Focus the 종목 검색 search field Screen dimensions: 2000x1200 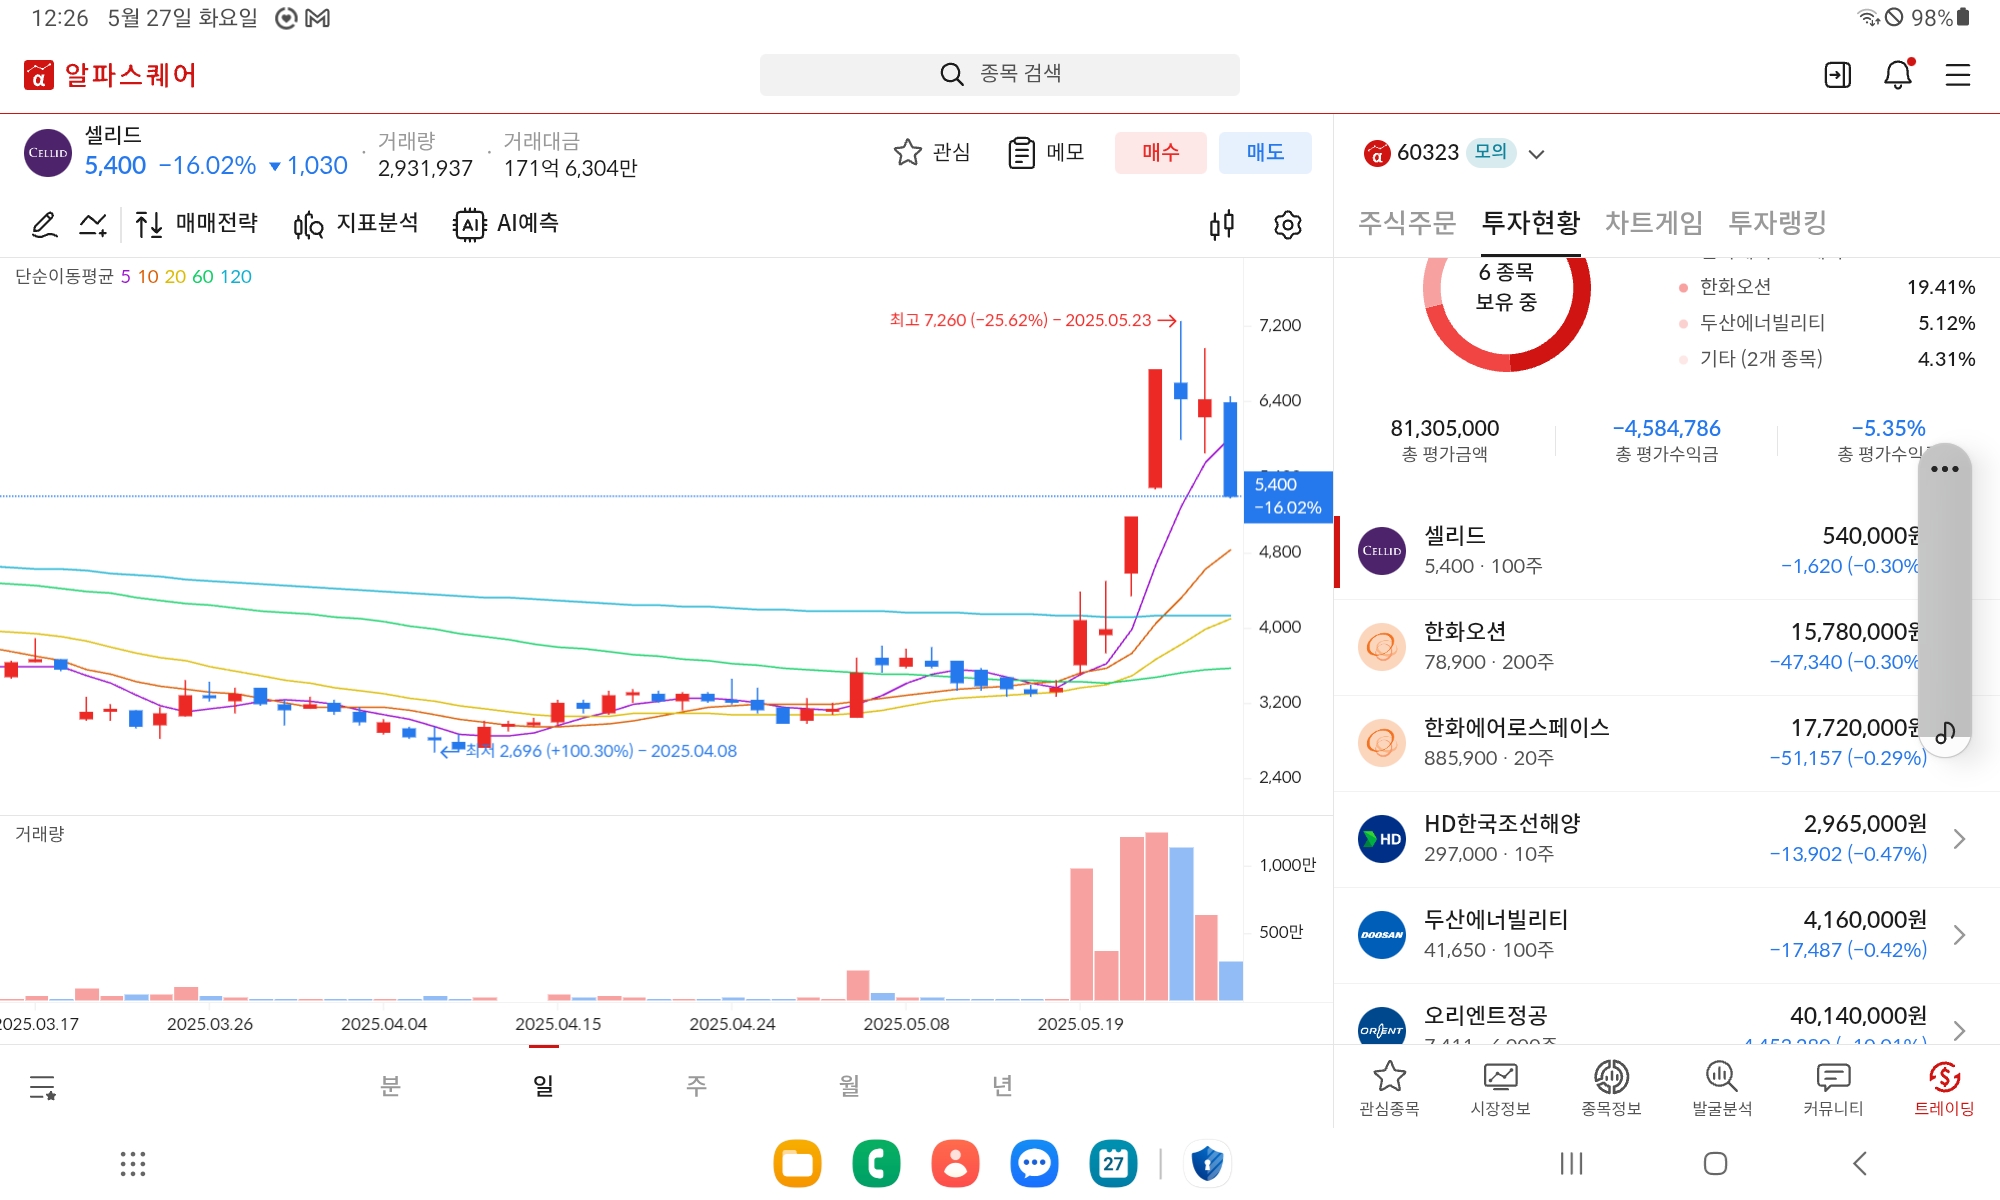(999, 74)
